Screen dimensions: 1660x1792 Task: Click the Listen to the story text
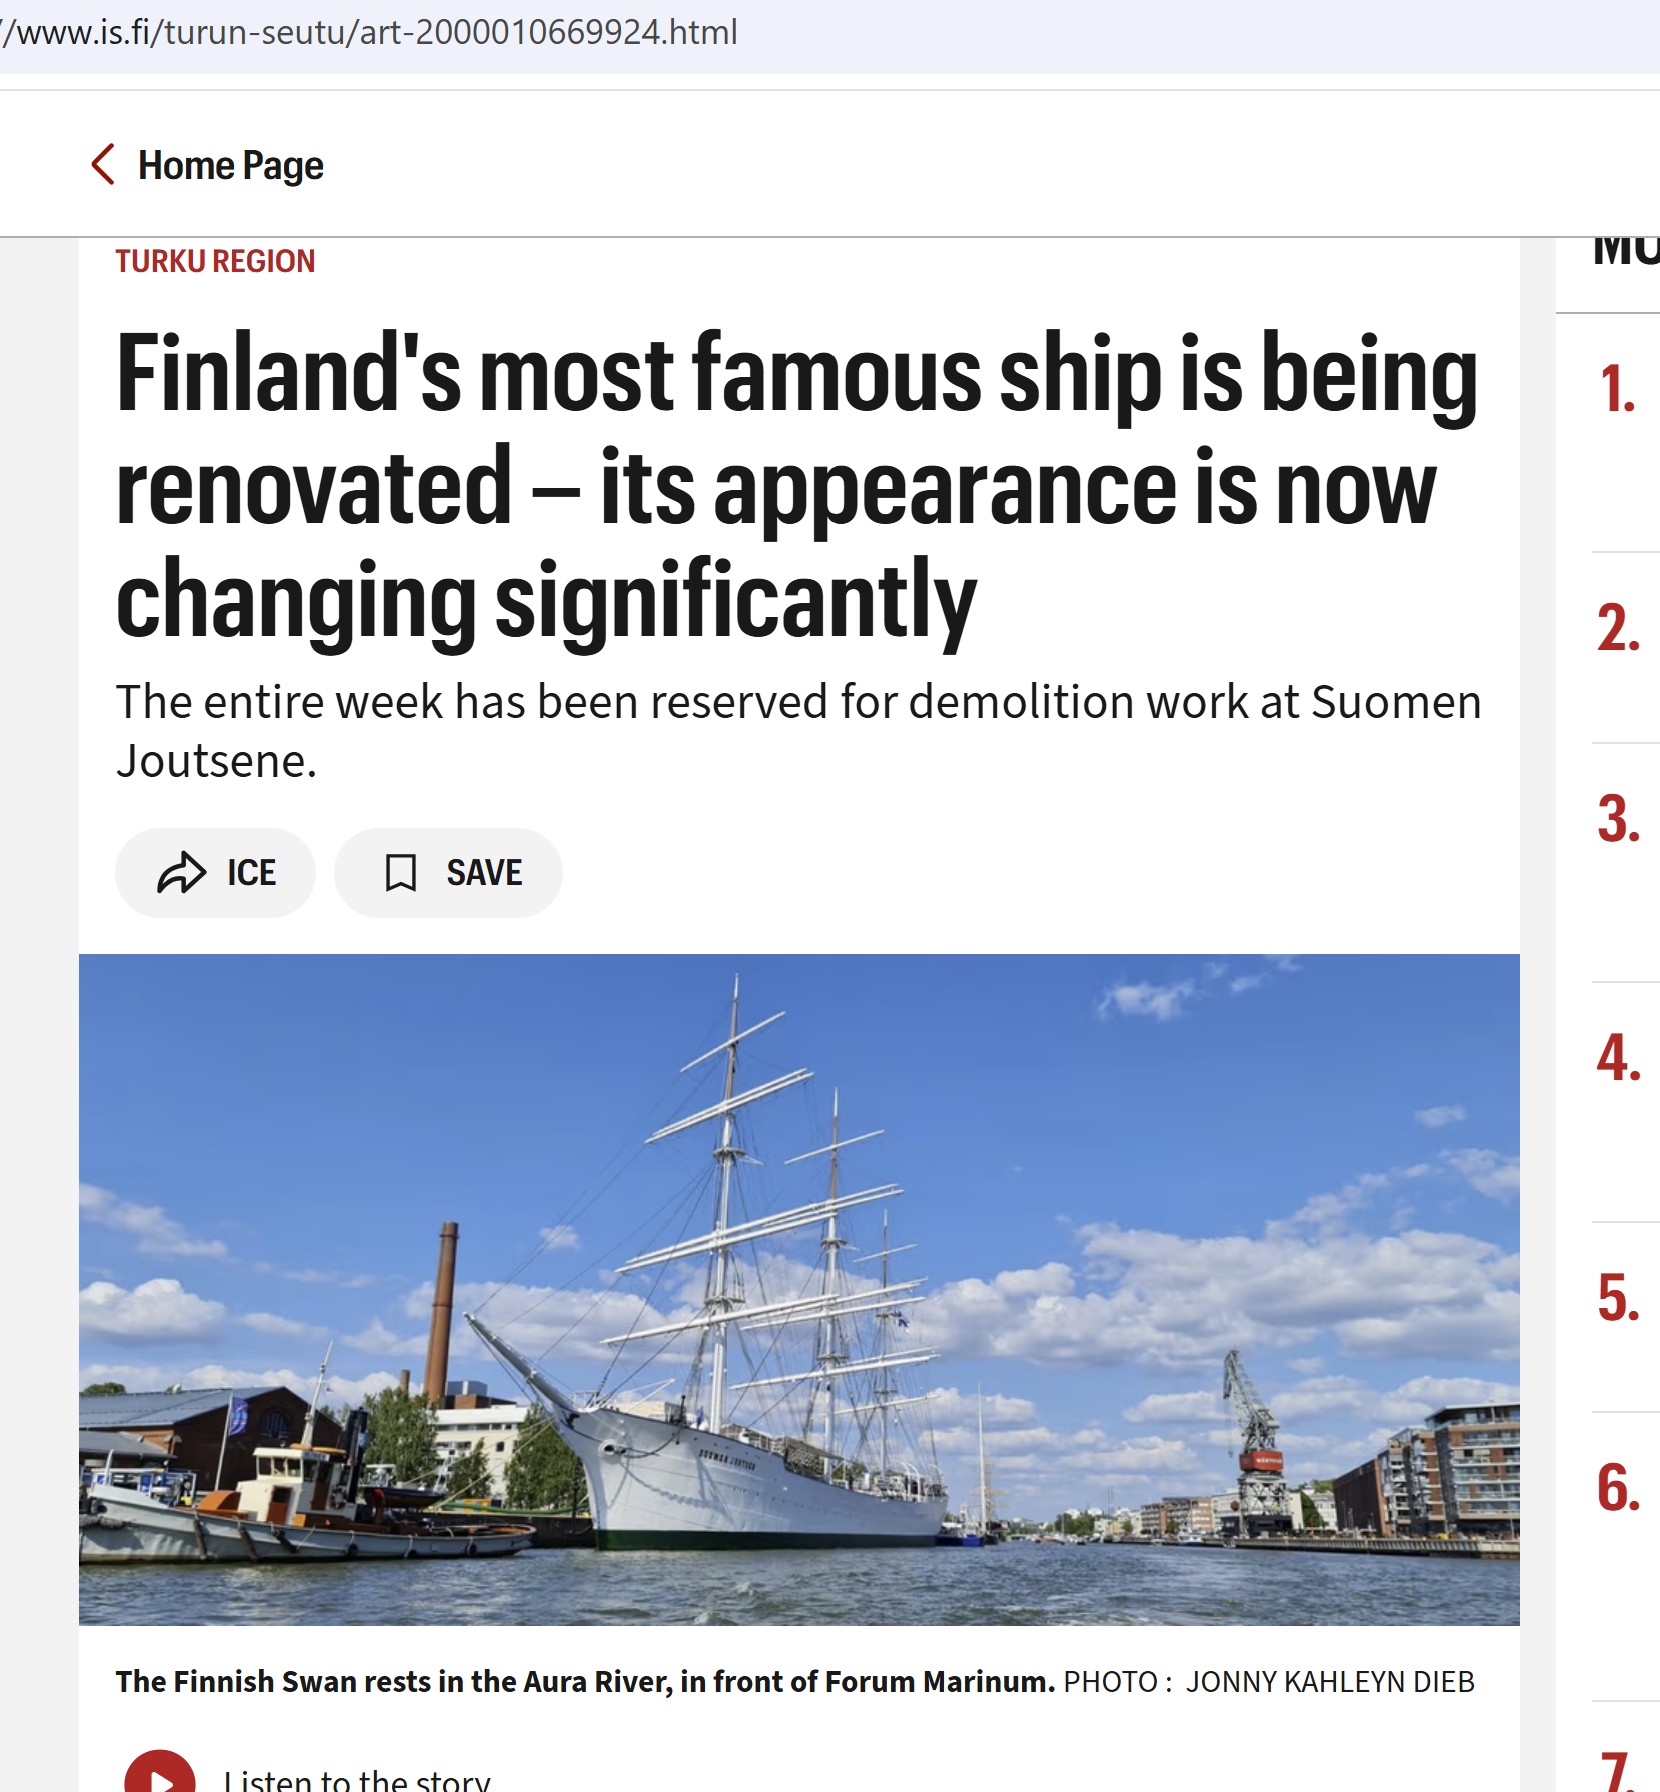click(357, 1780)
